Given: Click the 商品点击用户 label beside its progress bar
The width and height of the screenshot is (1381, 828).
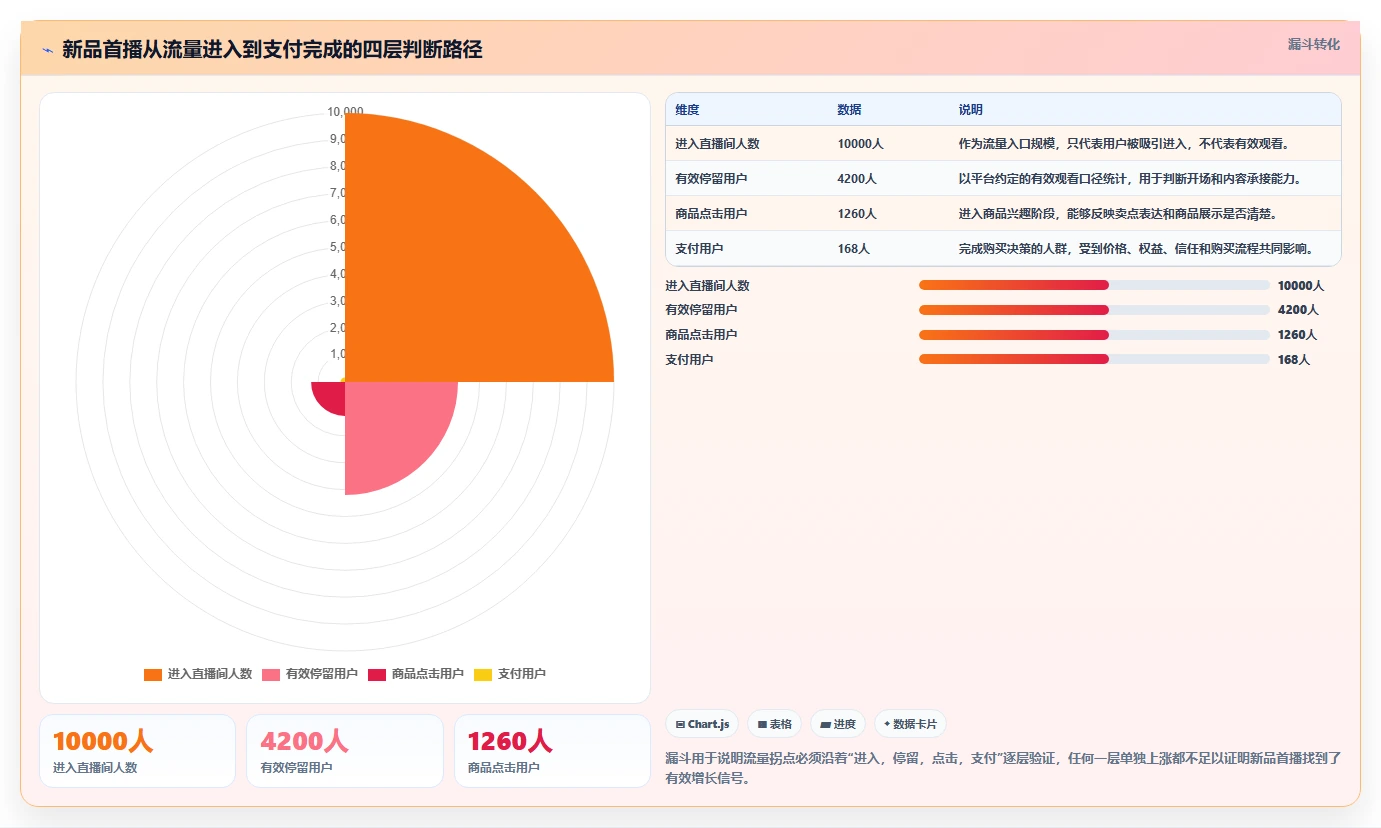Looking at the screenshot, I should pos(701,335).
